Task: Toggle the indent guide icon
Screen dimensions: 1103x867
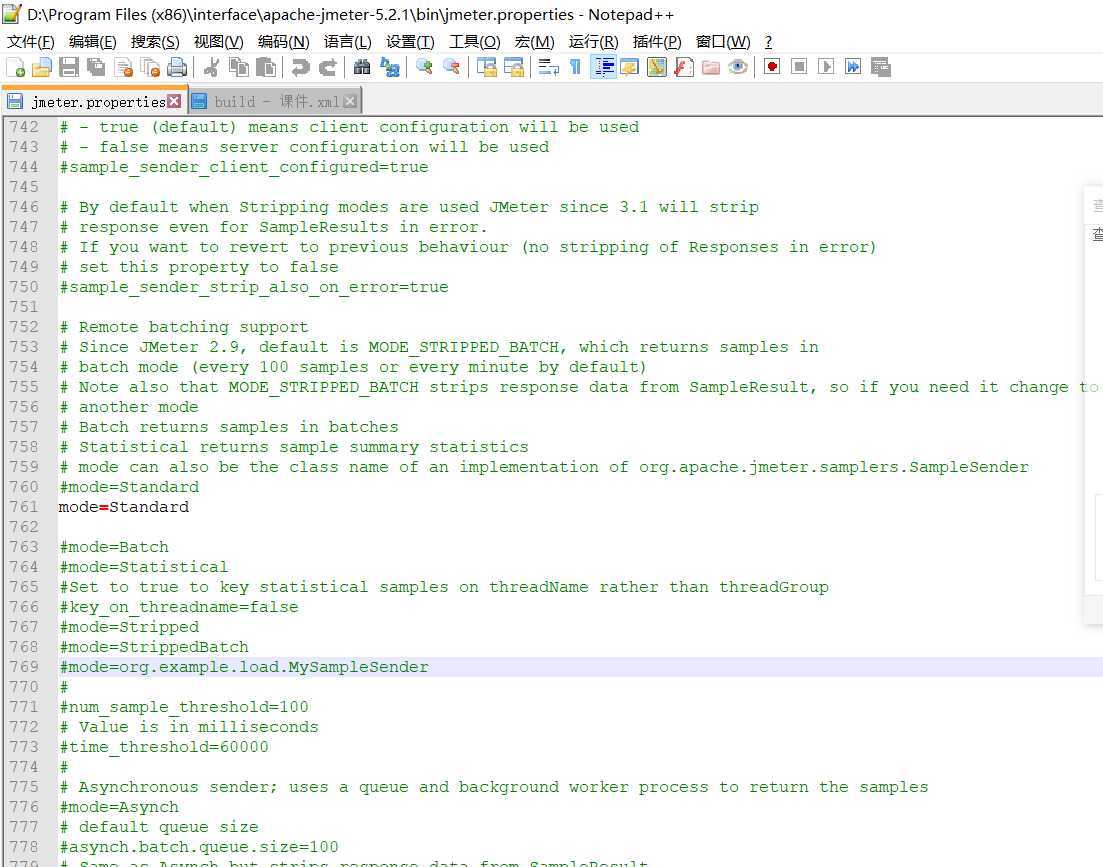Action: click(x=603, y=68)
